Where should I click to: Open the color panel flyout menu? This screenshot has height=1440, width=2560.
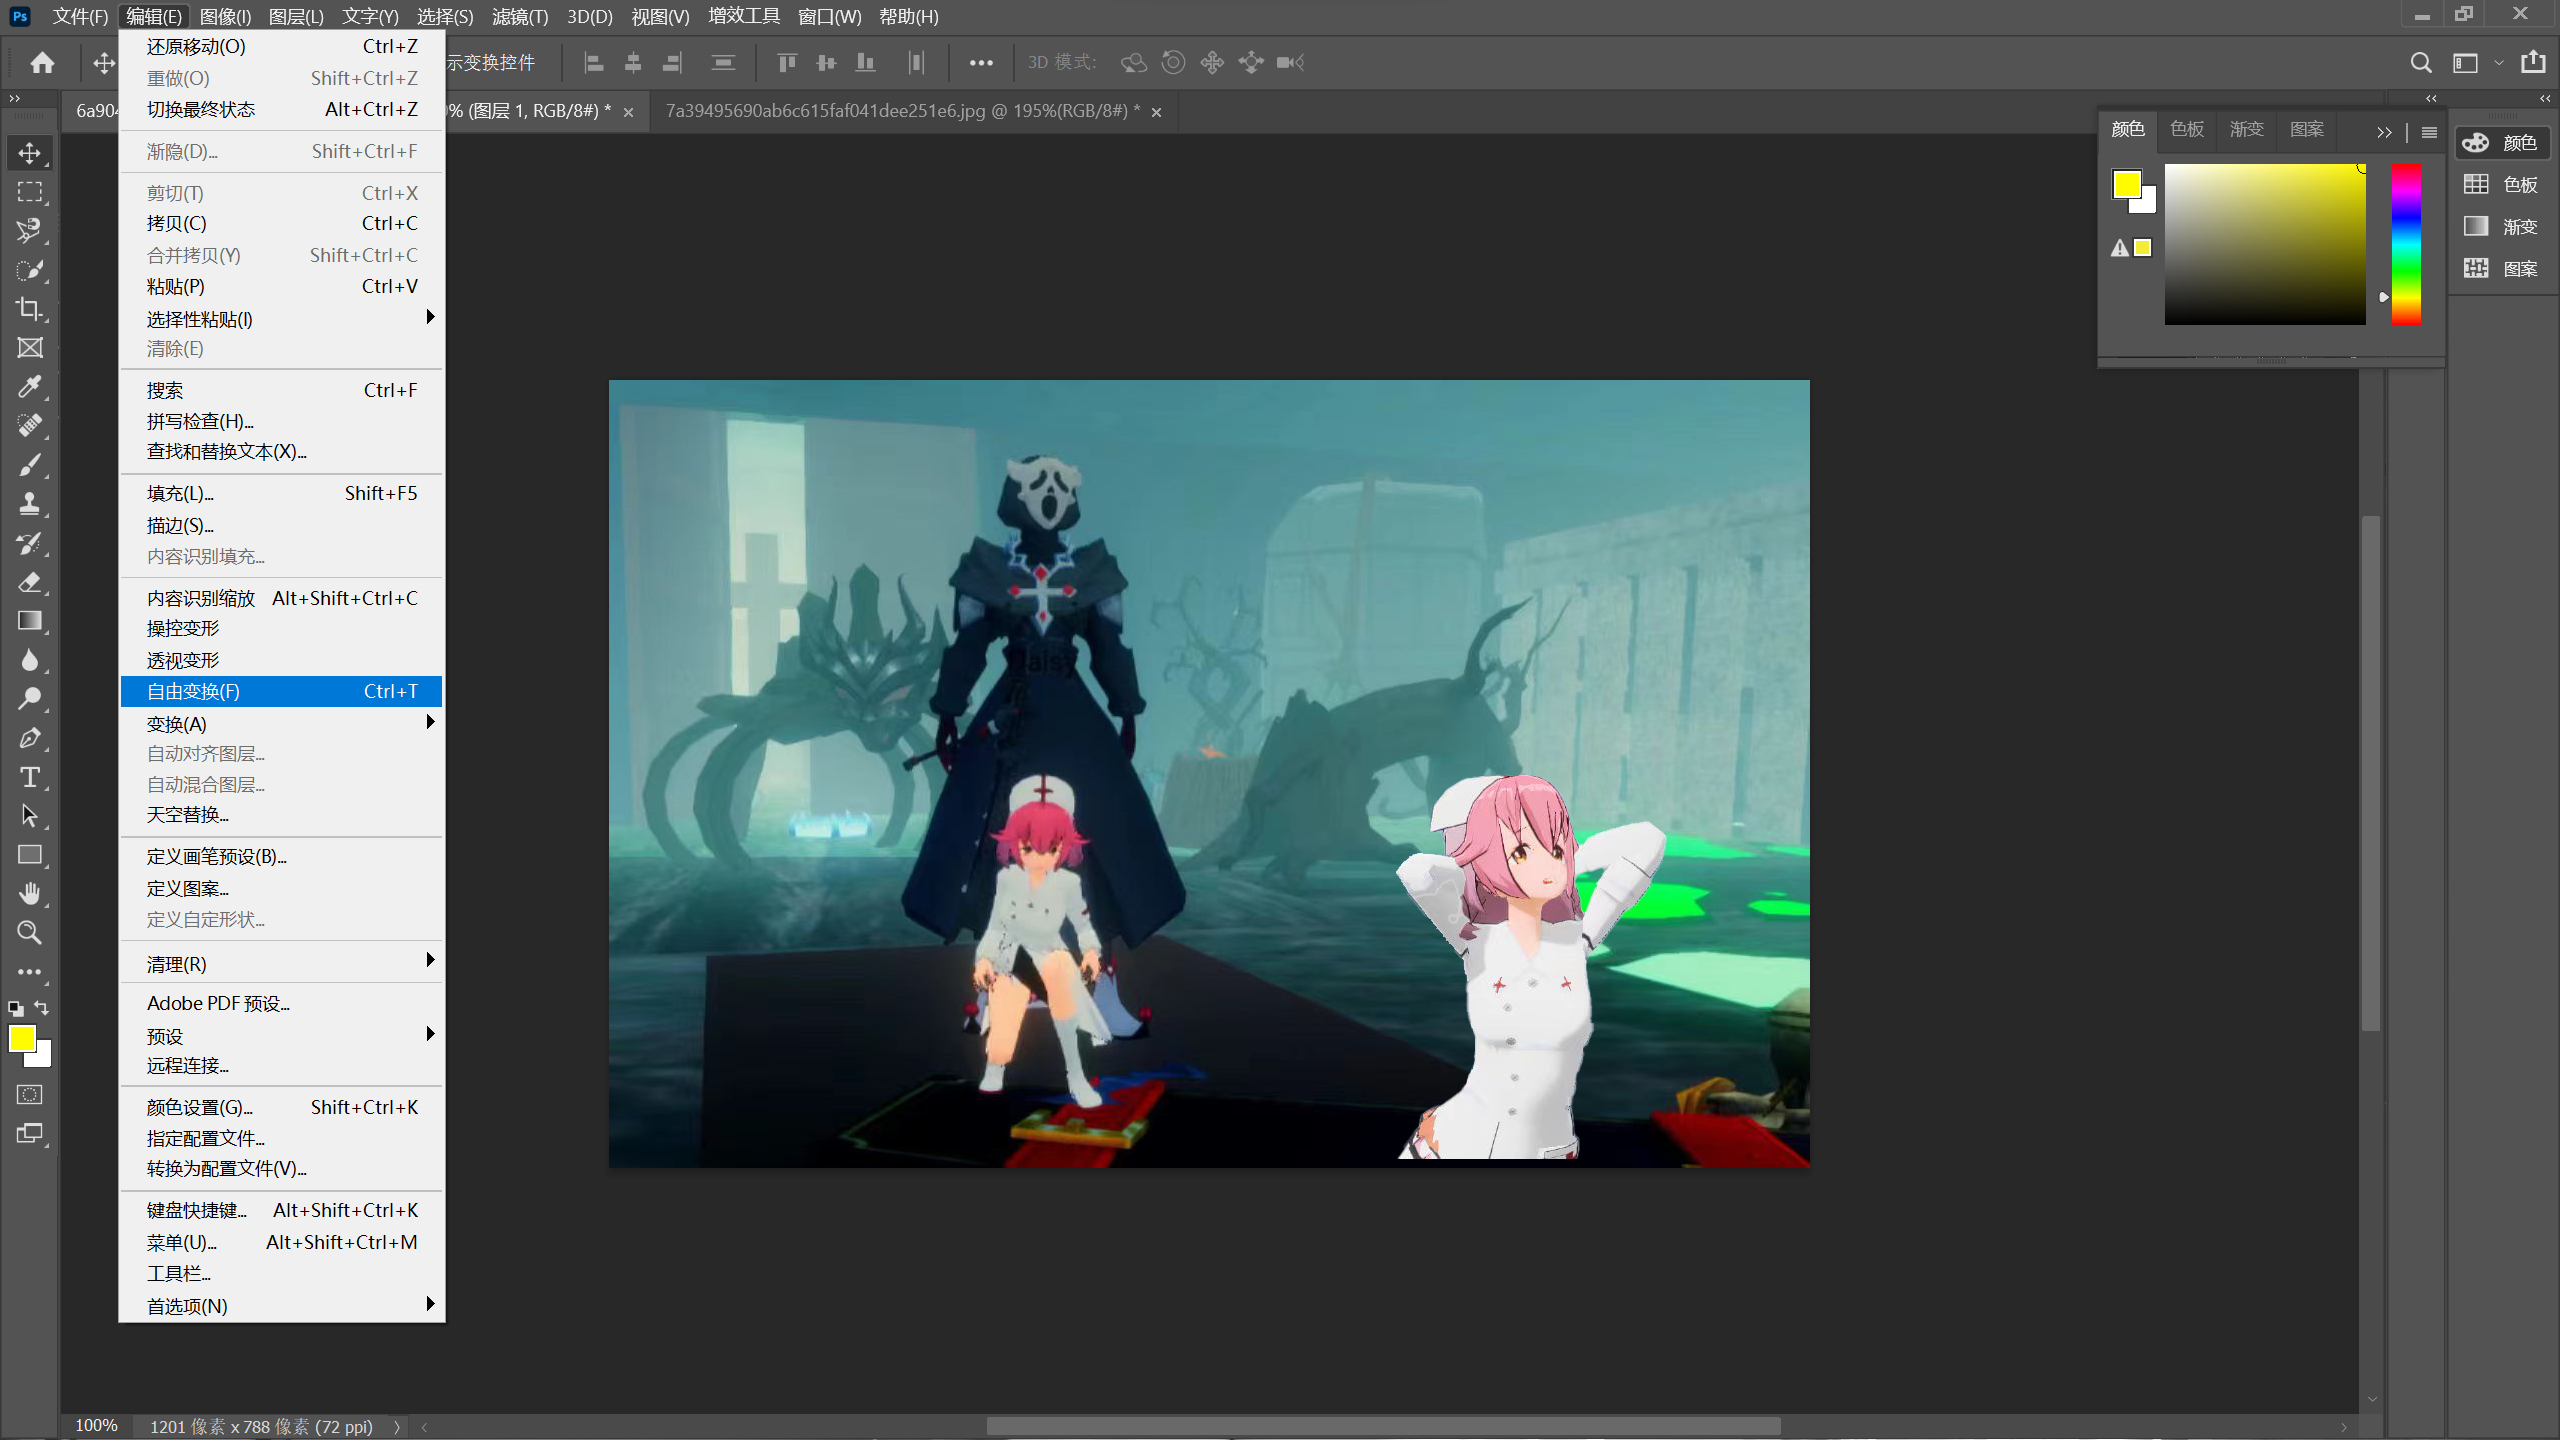2429,132
